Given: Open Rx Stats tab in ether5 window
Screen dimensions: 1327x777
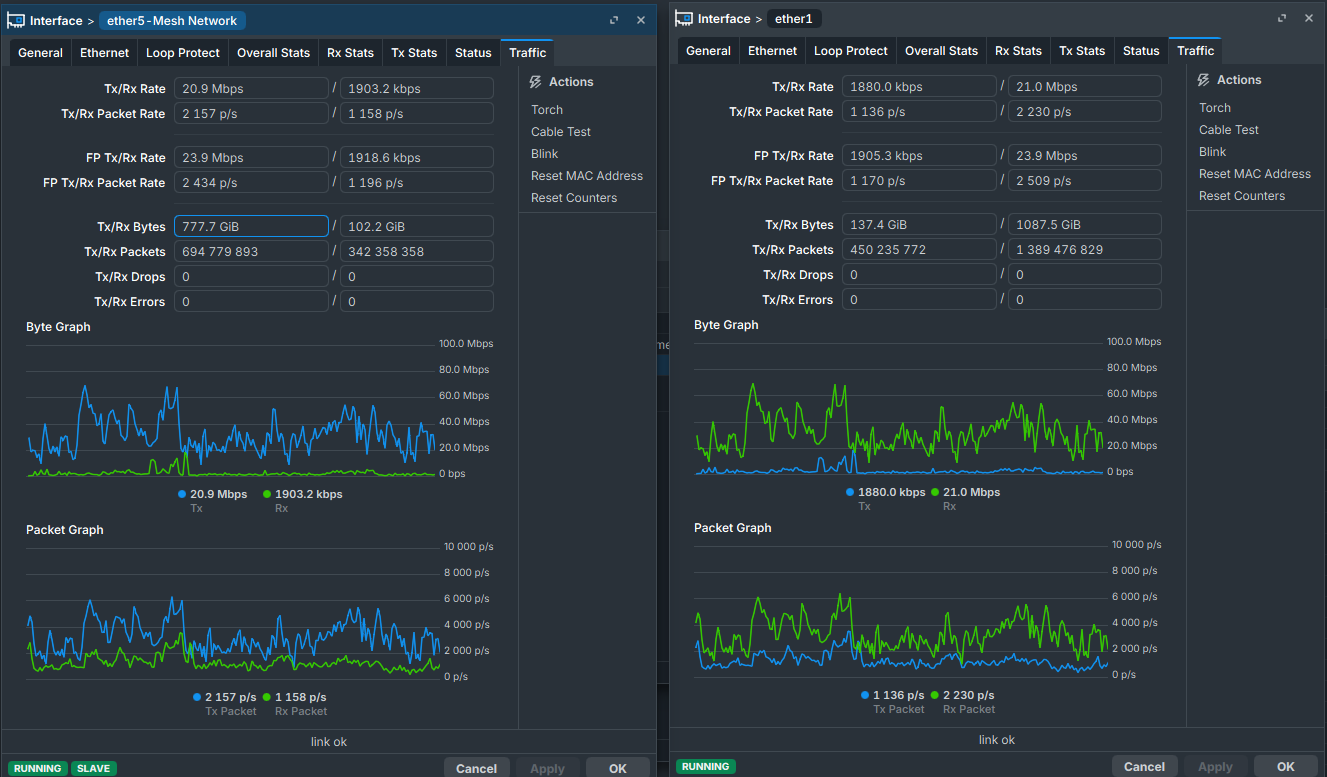Looking at the screenshot, I should [350, 53].
